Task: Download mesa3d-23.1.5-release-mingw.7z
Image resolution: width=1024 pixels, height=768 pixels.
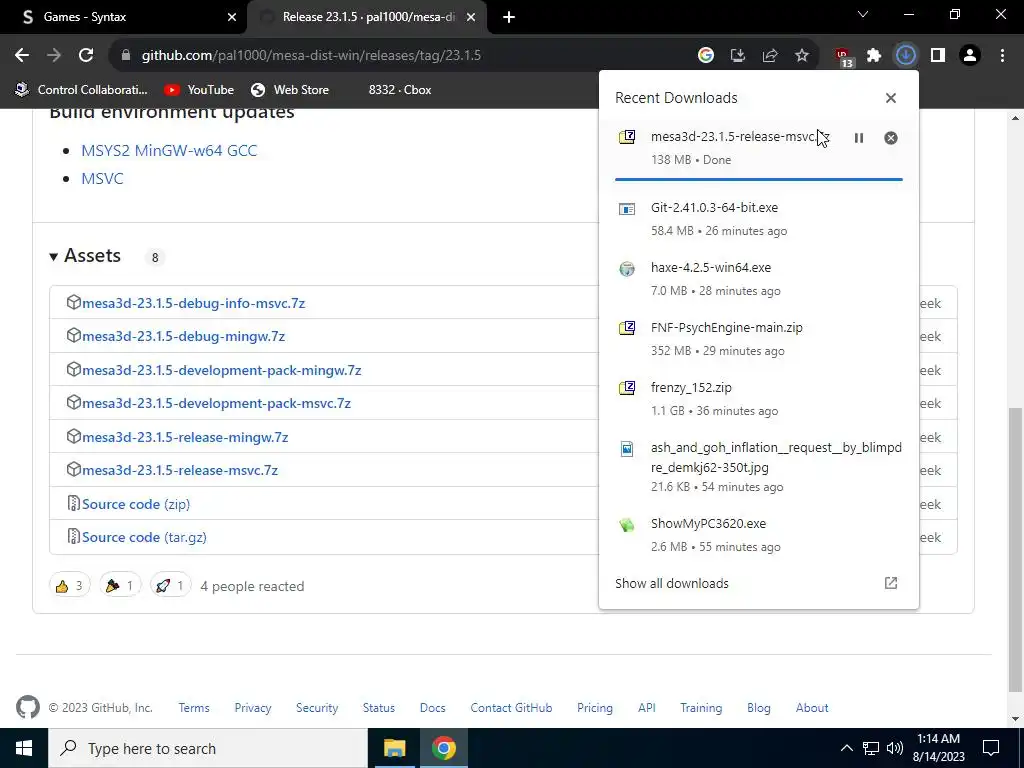Action: pos(185,437)
